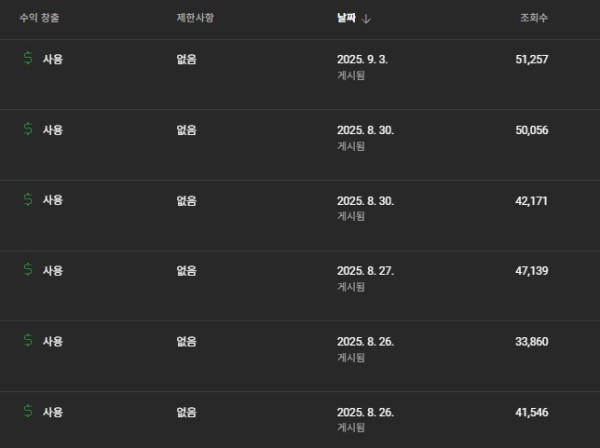Click the dollar icon in the 51,257 views row

click(x=28, y=59)
